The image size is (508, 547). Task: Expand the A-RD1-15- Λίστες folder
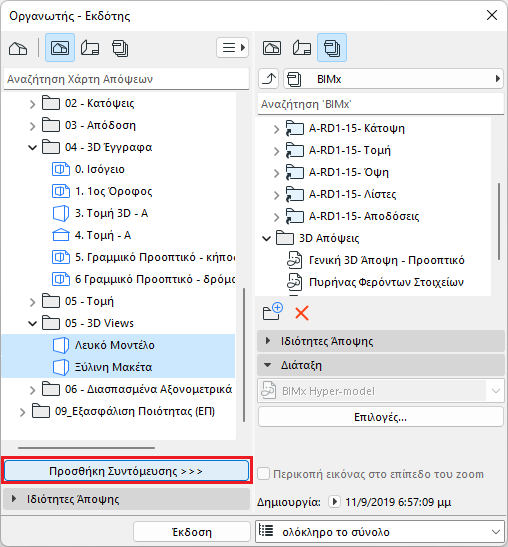point(276,195)
